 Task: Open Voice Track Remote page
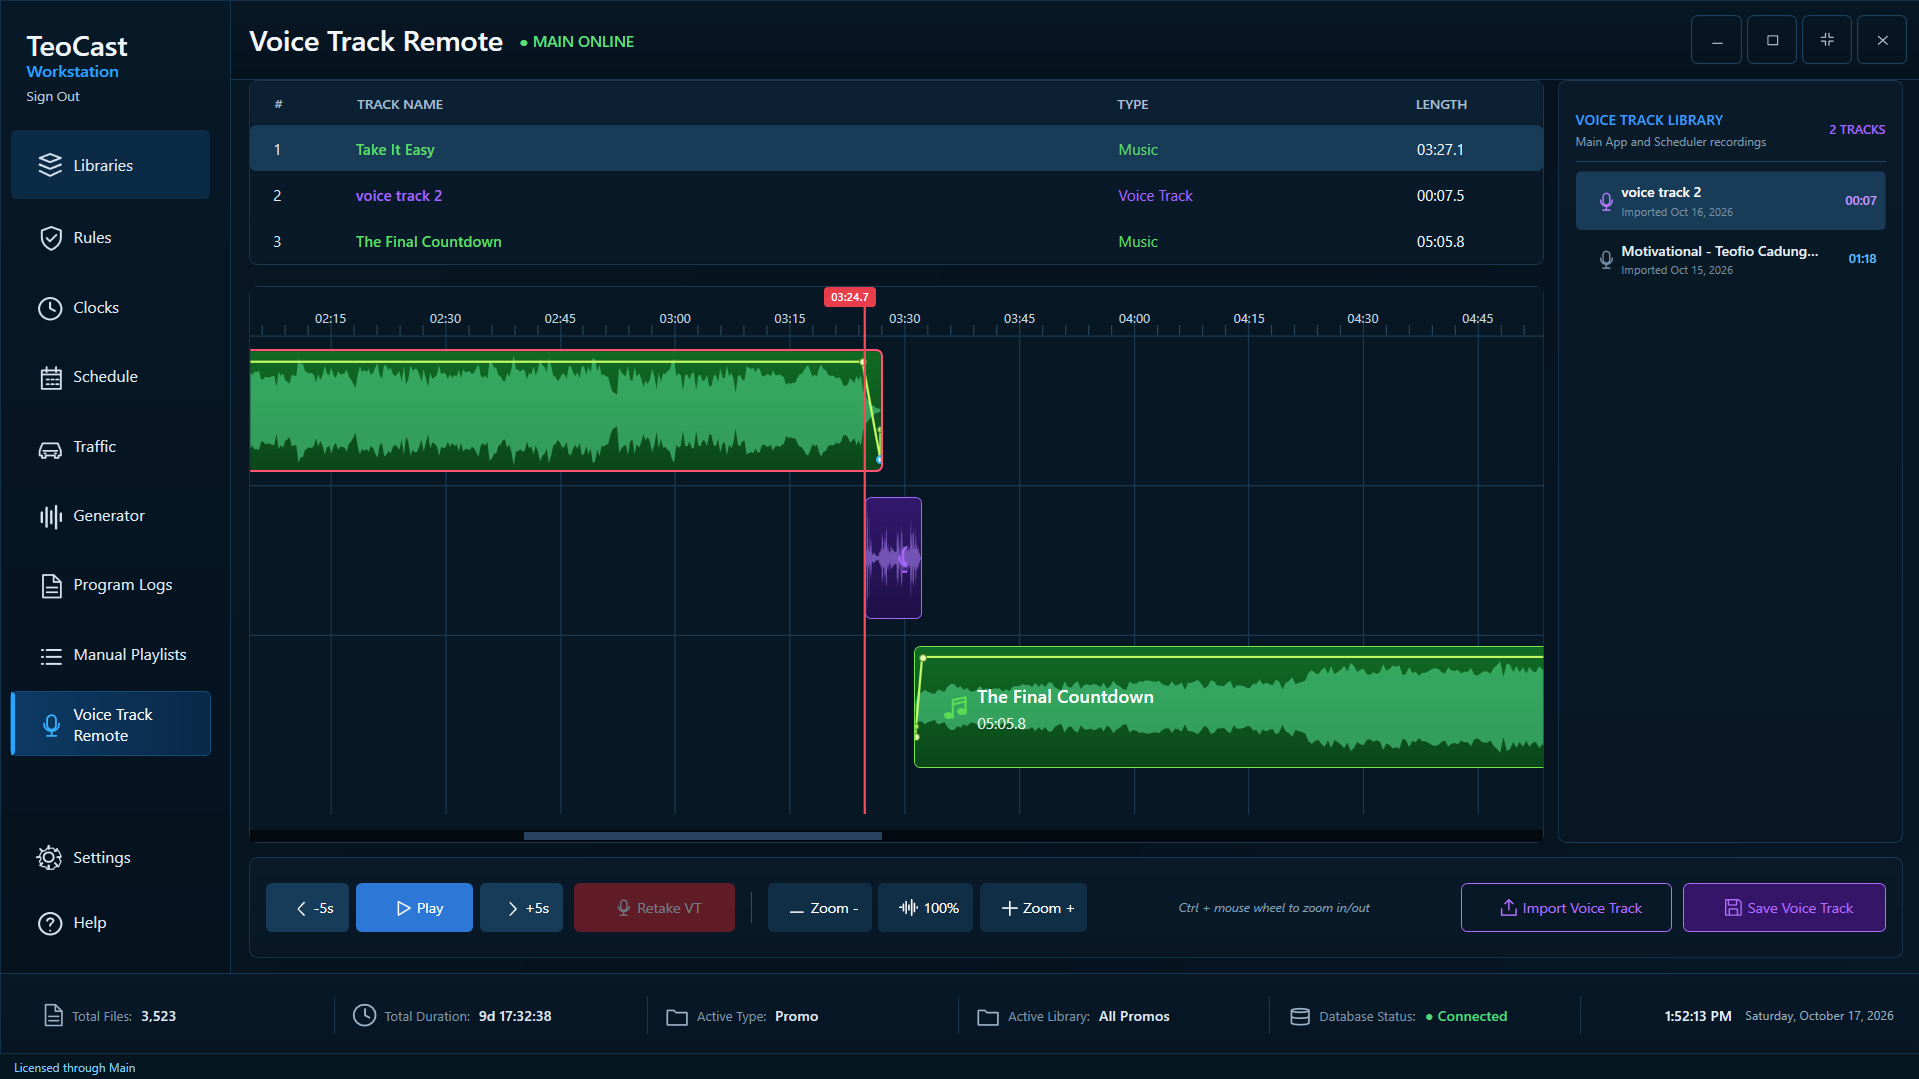point(110,724)
